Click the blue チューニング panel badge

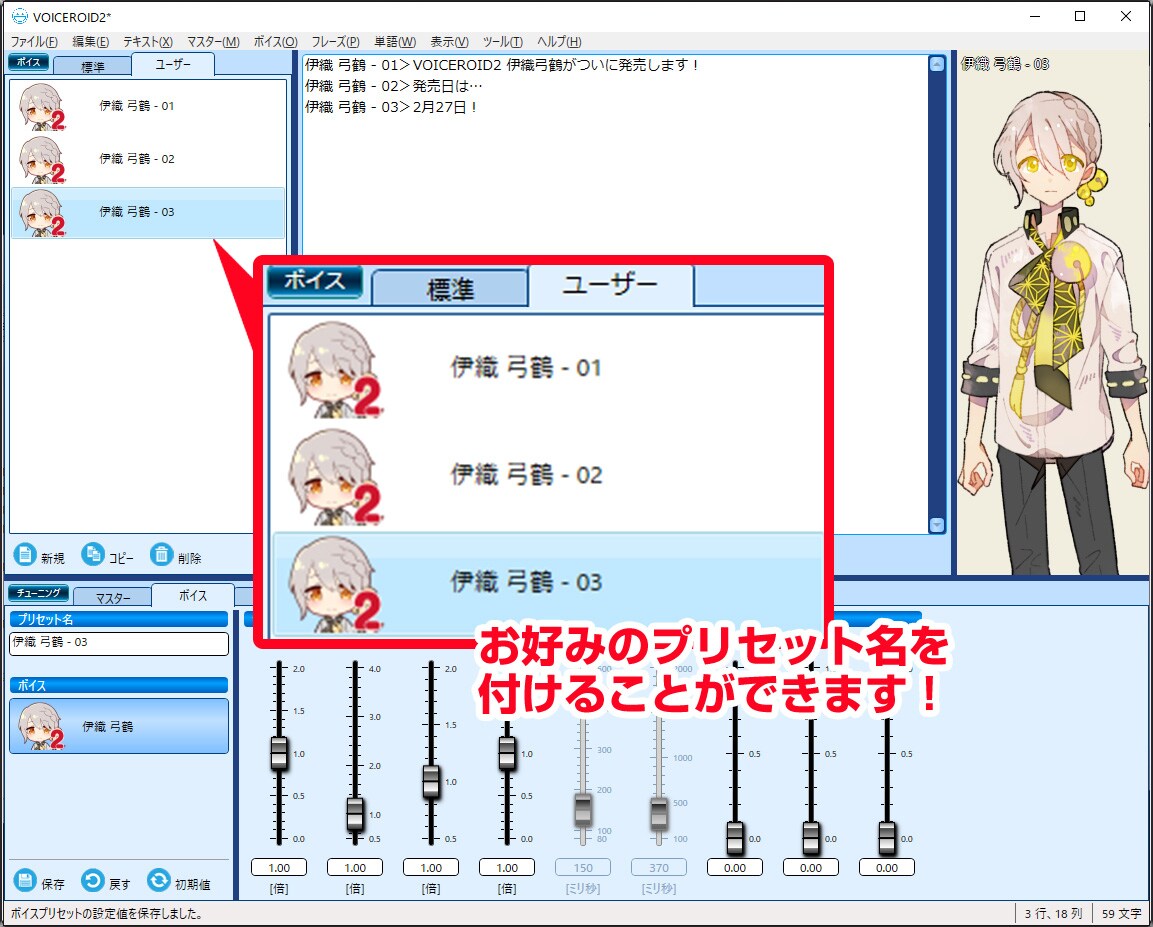[38, 593]
